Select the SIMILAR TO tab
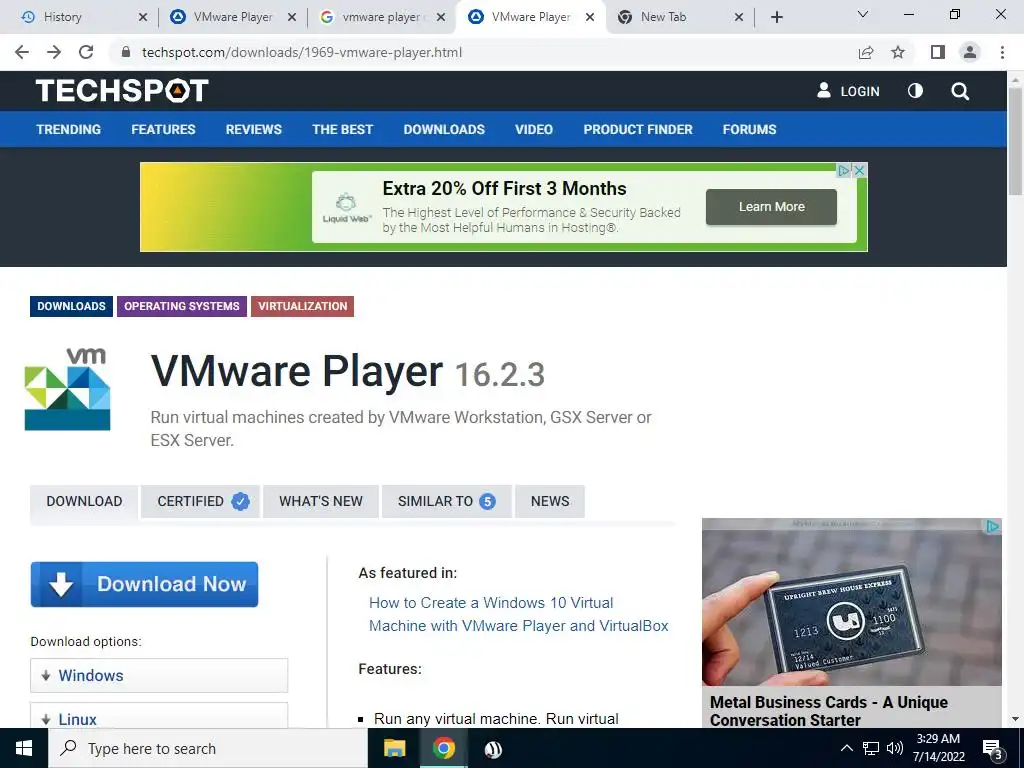 (x=447, y=501)
